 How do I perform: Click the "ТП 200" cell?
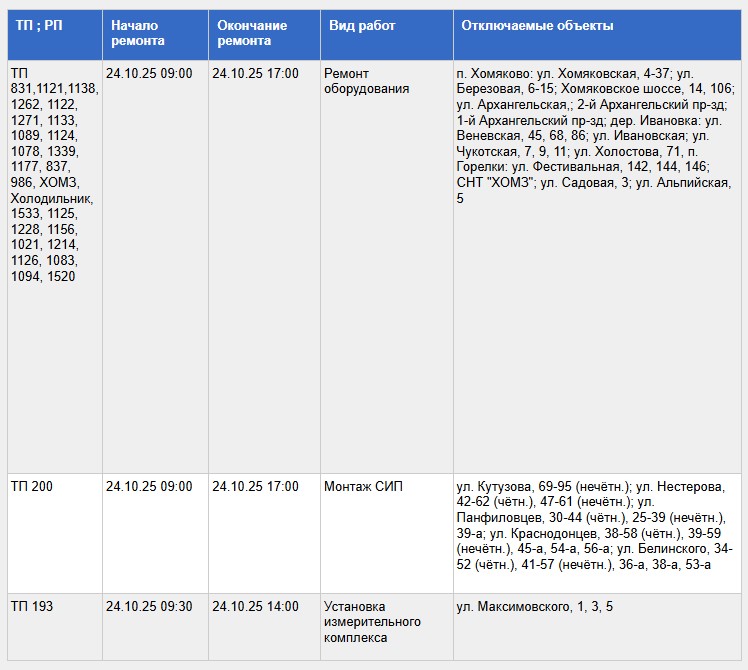(32, 487)
